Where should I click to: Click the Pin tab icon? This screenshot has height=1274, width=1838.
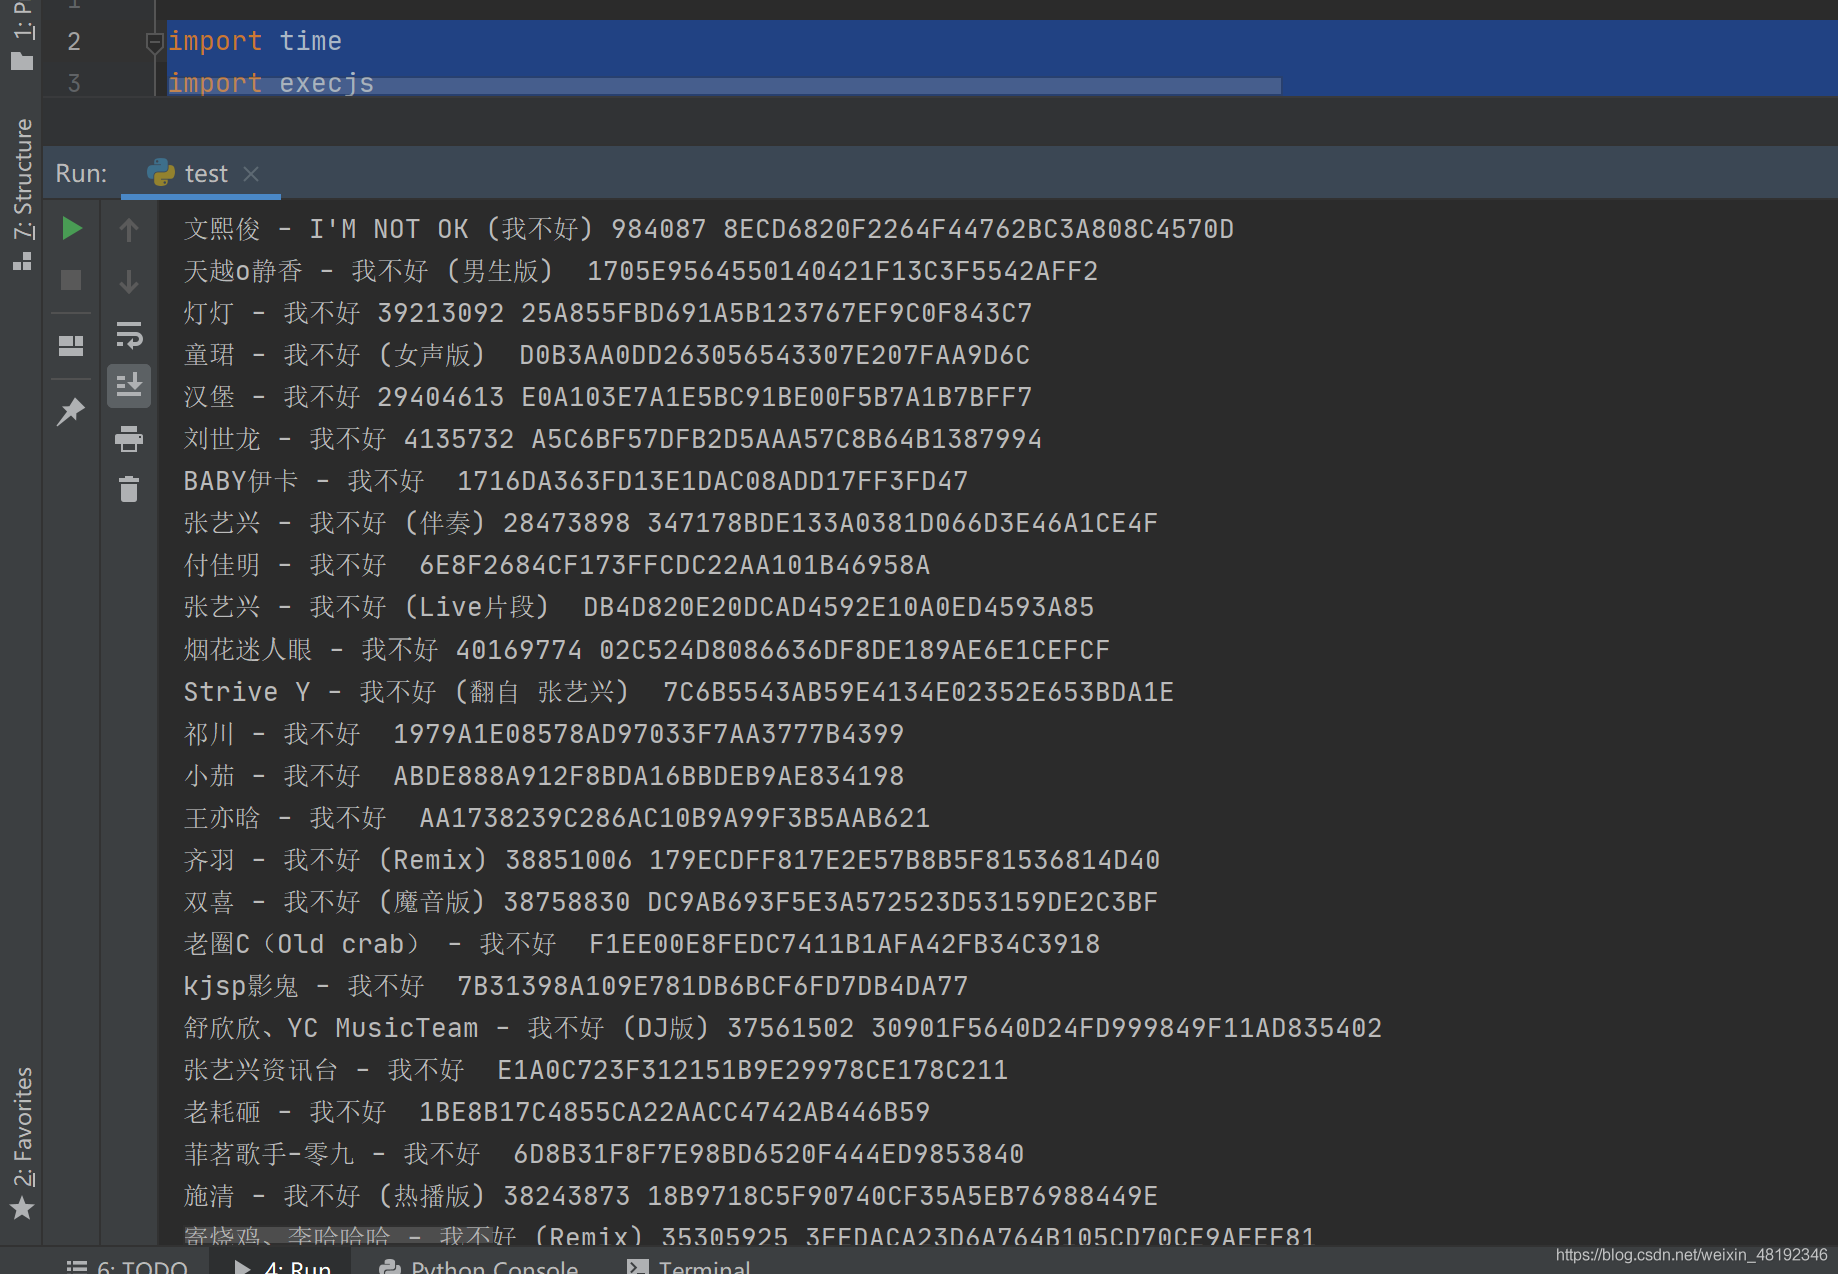pos(71,411)
